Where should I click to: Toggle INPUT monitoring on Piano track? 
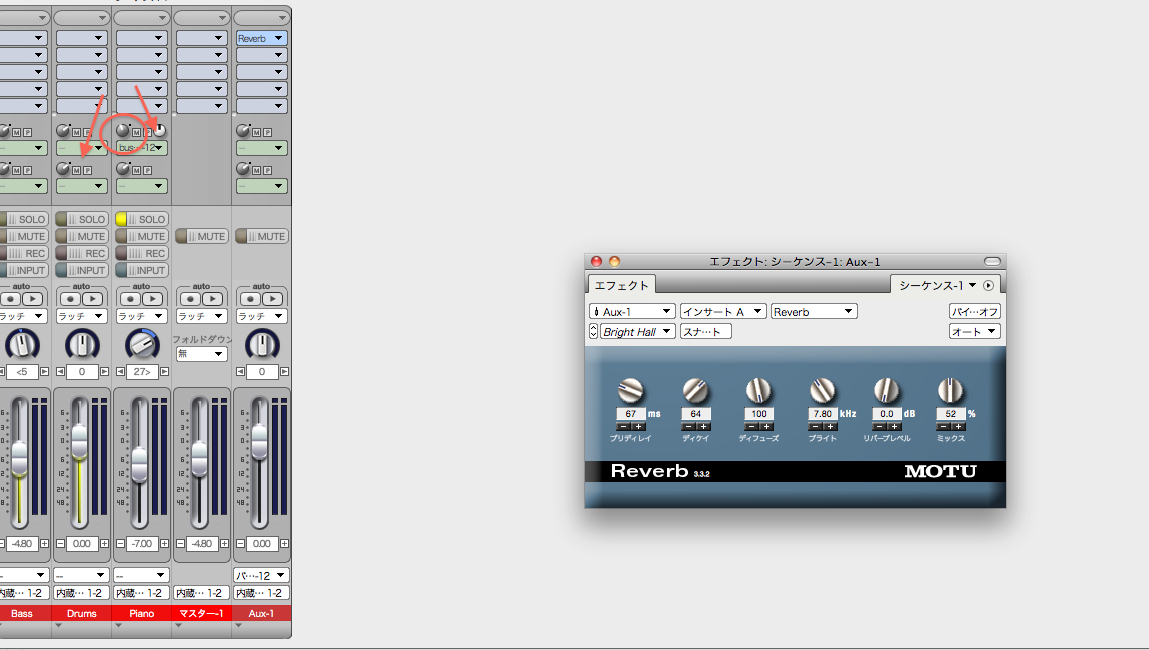[142, 270]
